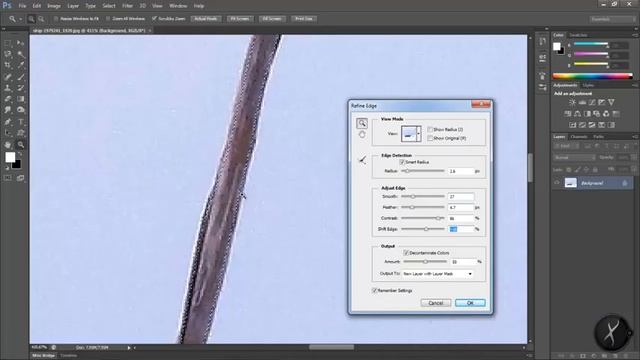Select the Eyedropper tool
640x360 pixels.
tap(20, 65)
